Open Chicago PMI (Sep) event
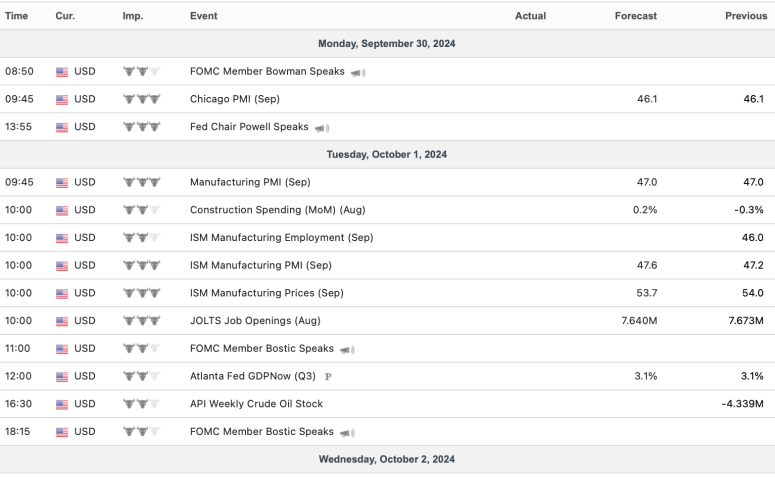Screen dimensions: 775x477 235,99
